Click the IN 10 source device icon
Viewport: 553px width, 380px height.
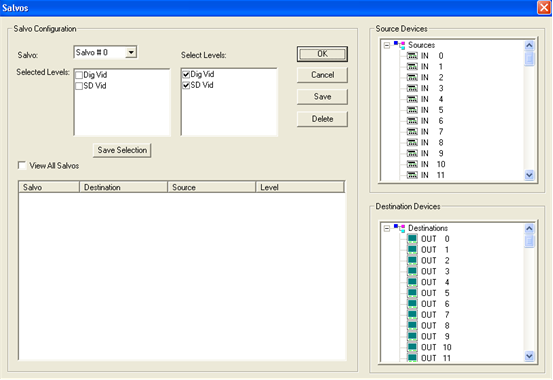[x=412, y=164]
